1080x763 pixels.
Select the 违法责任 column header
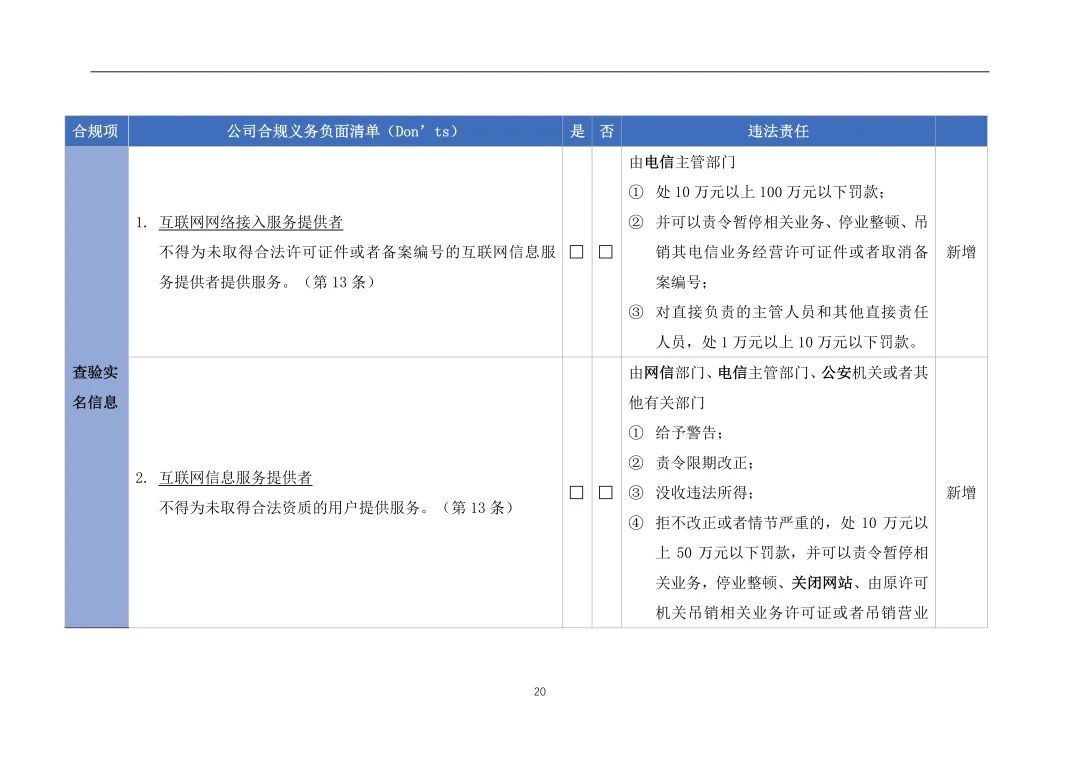tap(778, 131)
